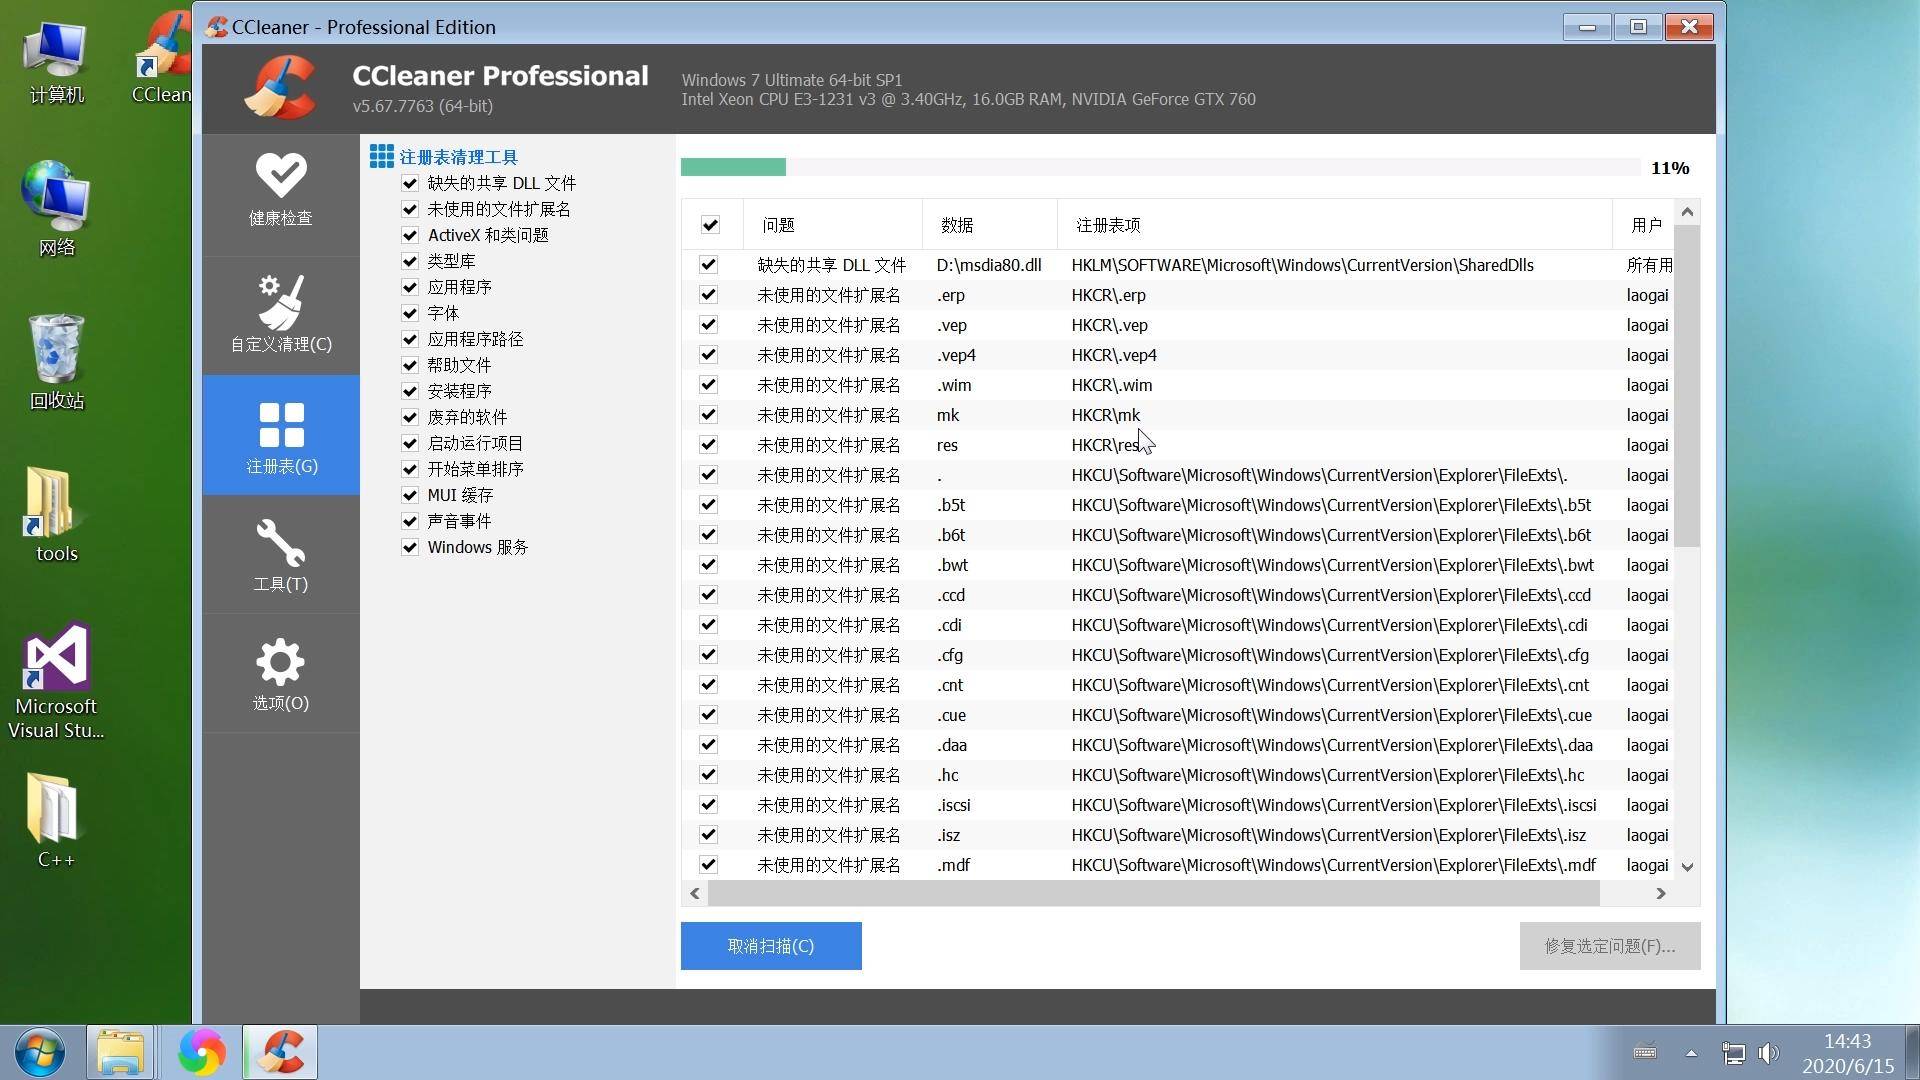Select the tools folder shortcut on desktop

(x=56, y=515)
